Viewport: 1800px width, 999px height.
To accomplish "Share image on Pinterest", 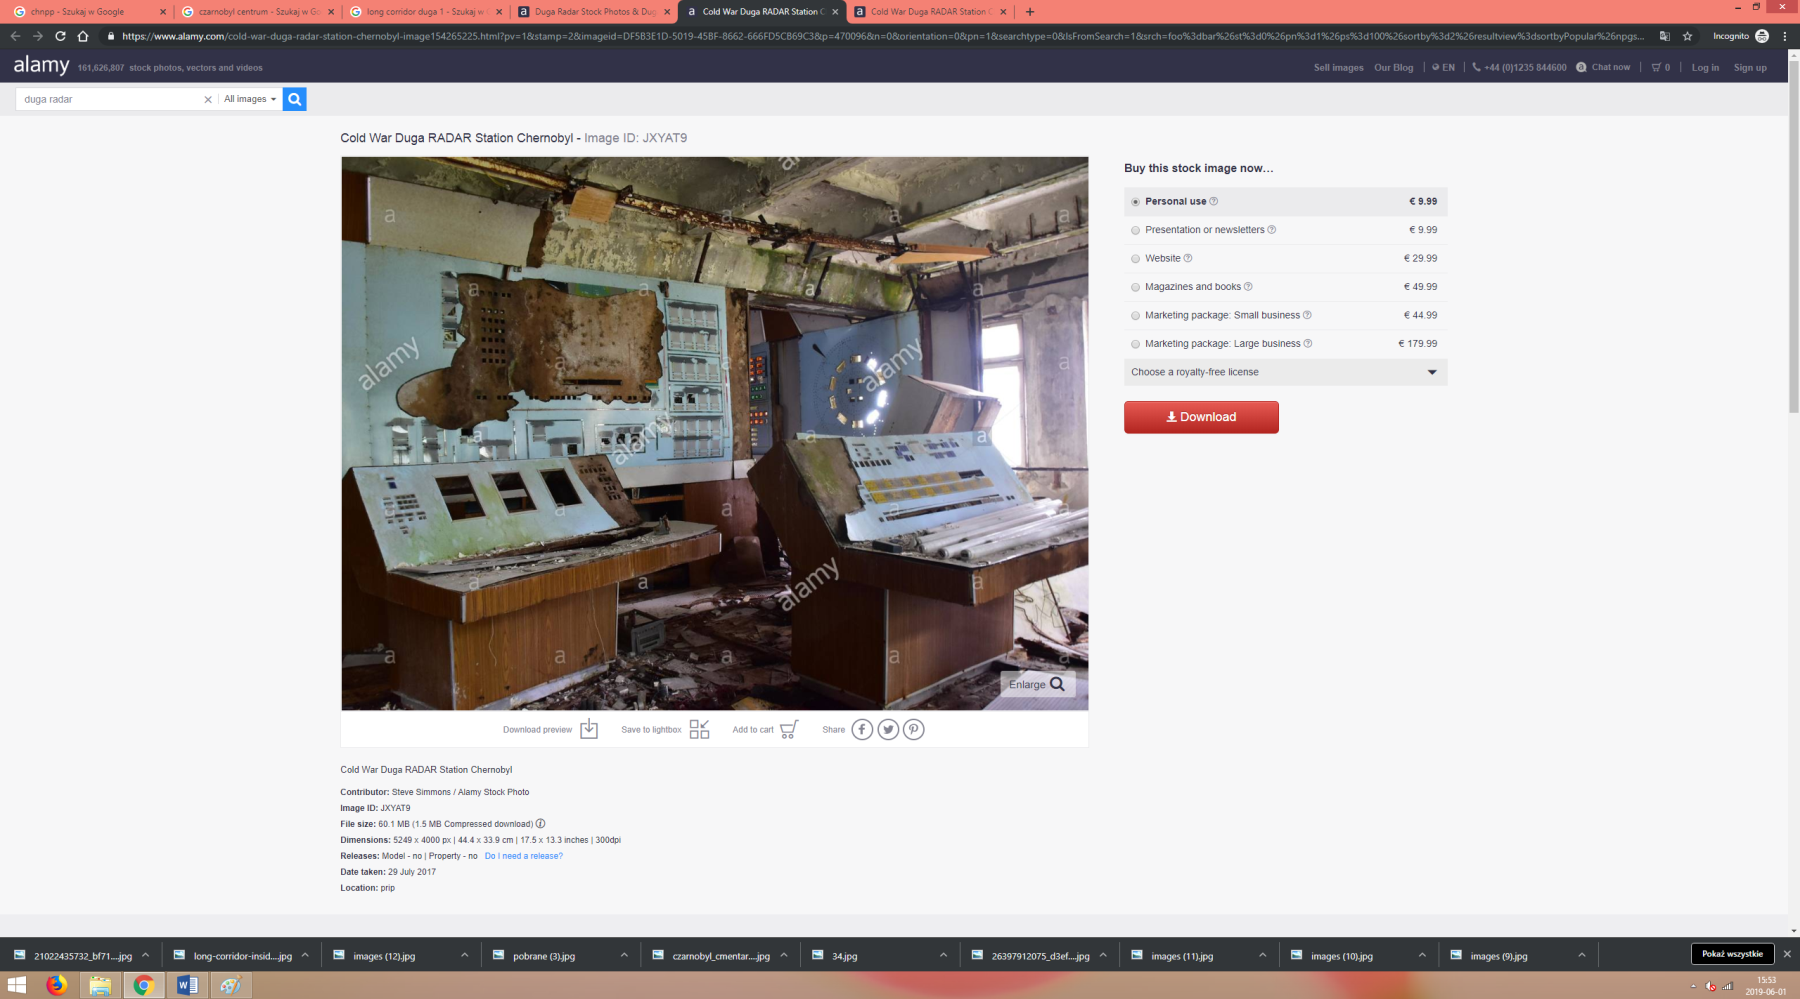I will pos(913,729).
